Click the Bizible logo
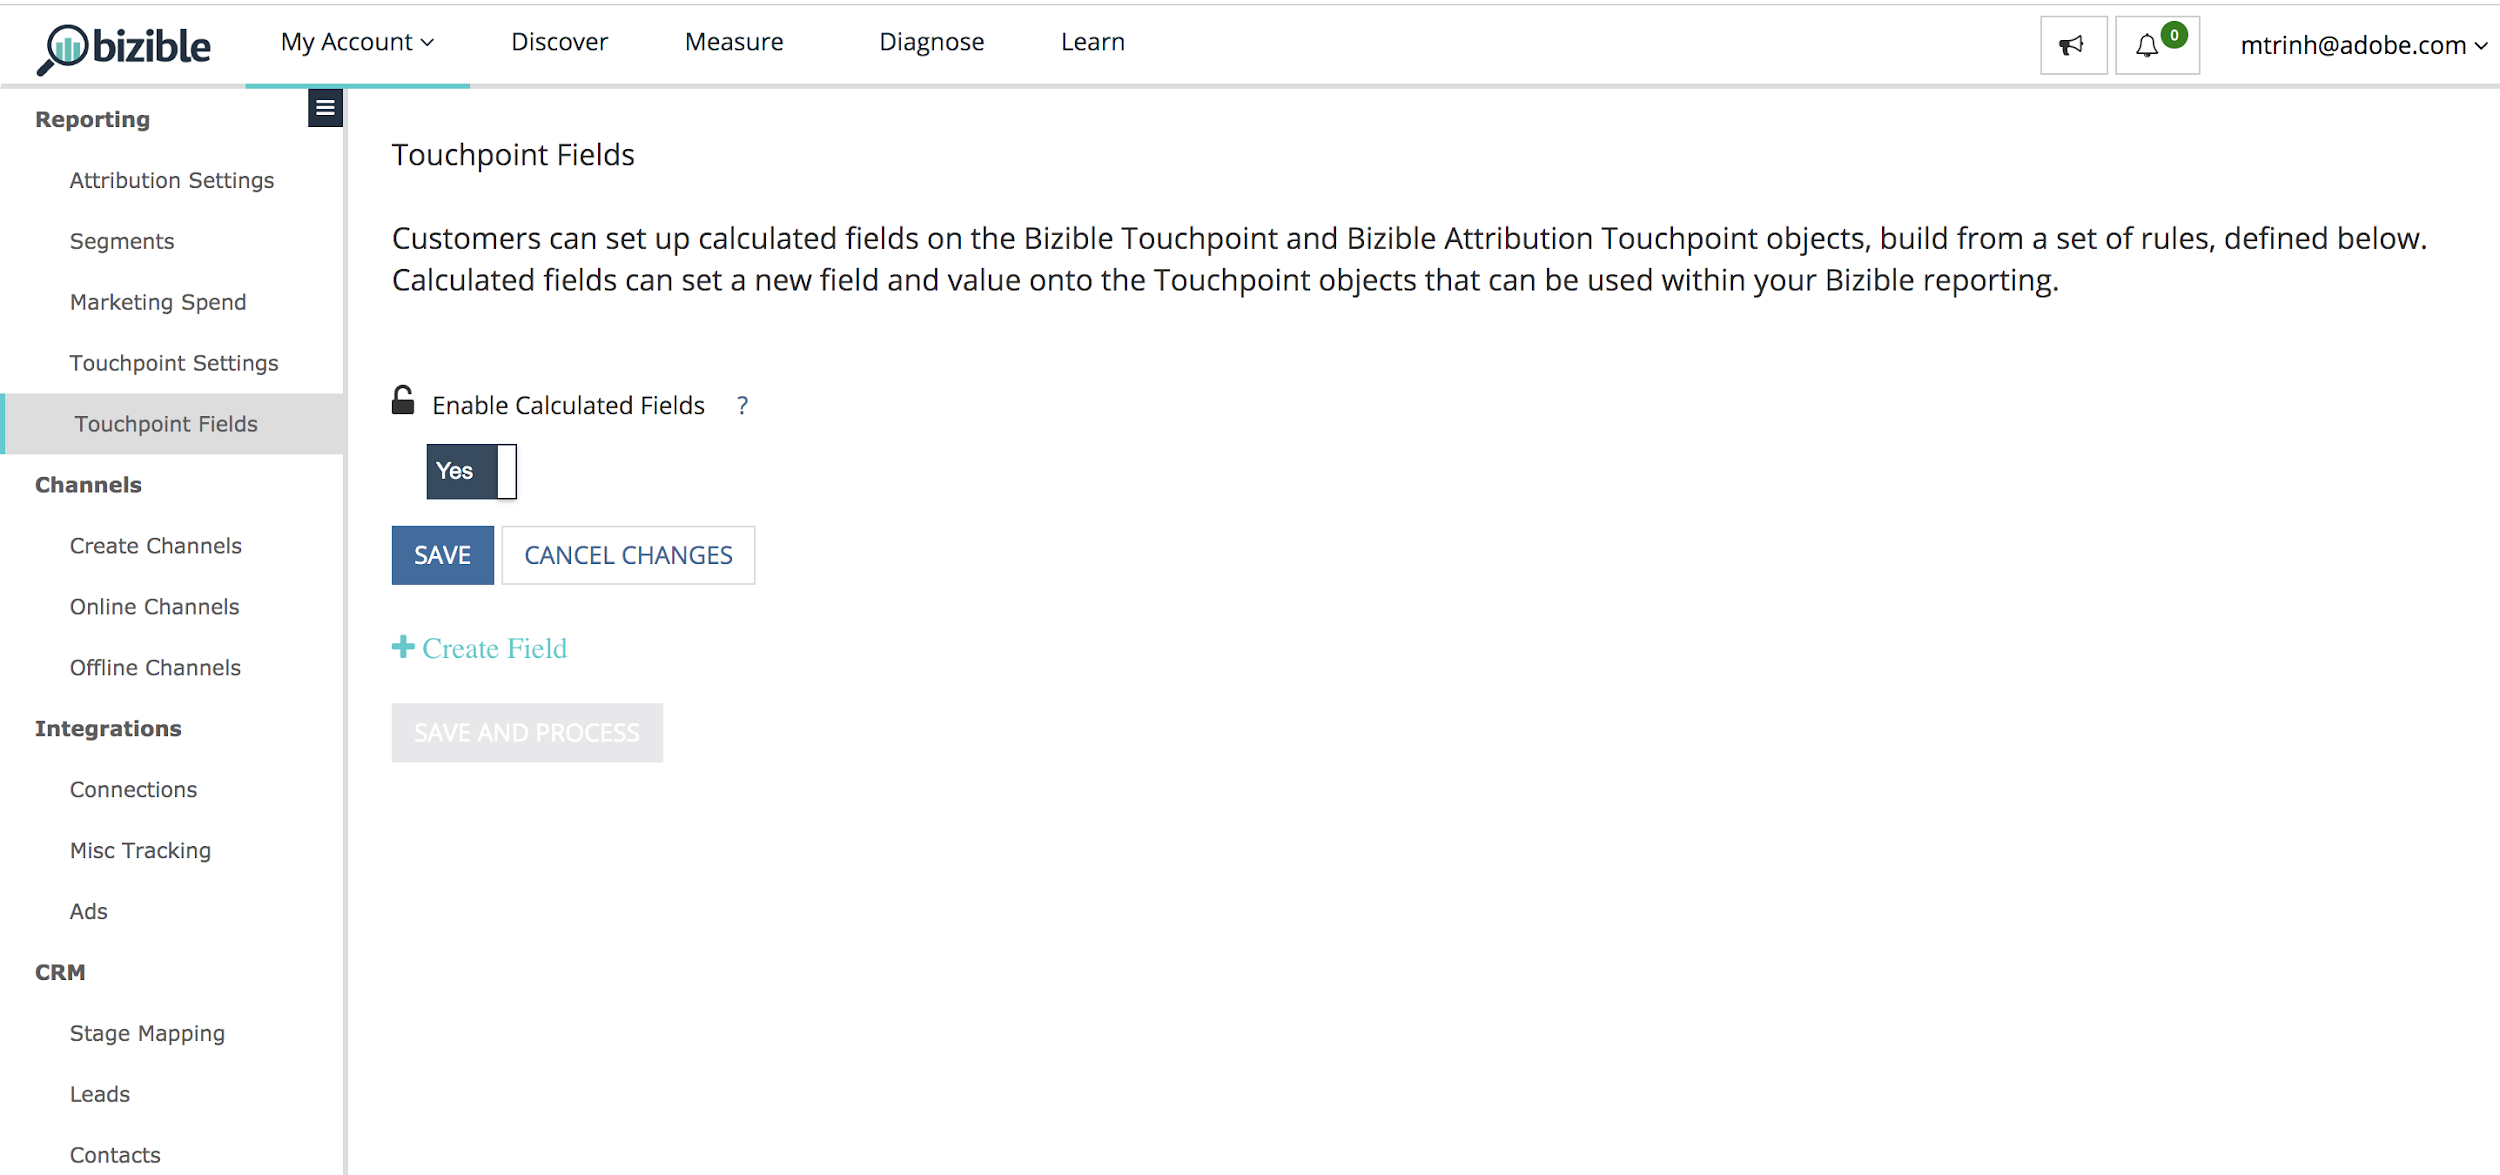 [x=124, y=47]
